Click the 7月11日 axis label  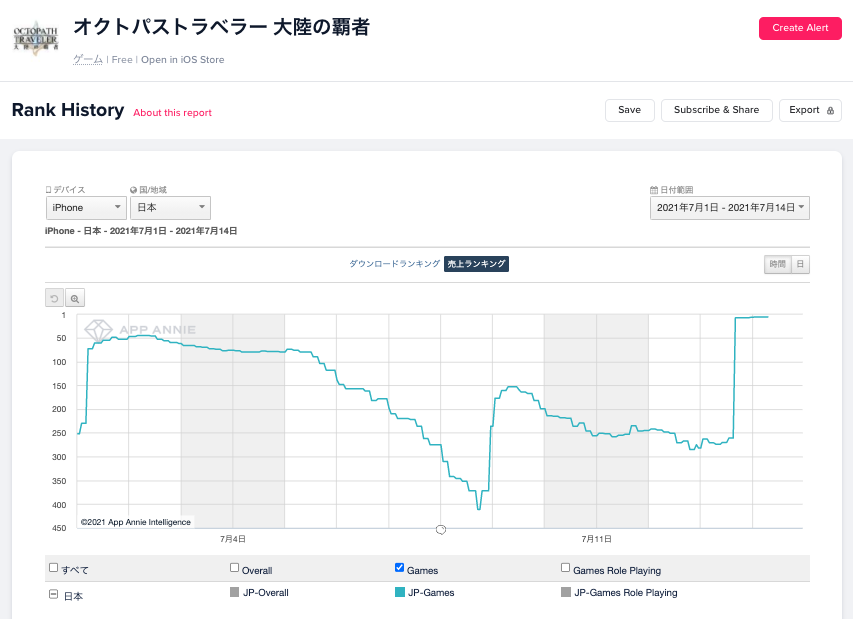pos(596,539)
